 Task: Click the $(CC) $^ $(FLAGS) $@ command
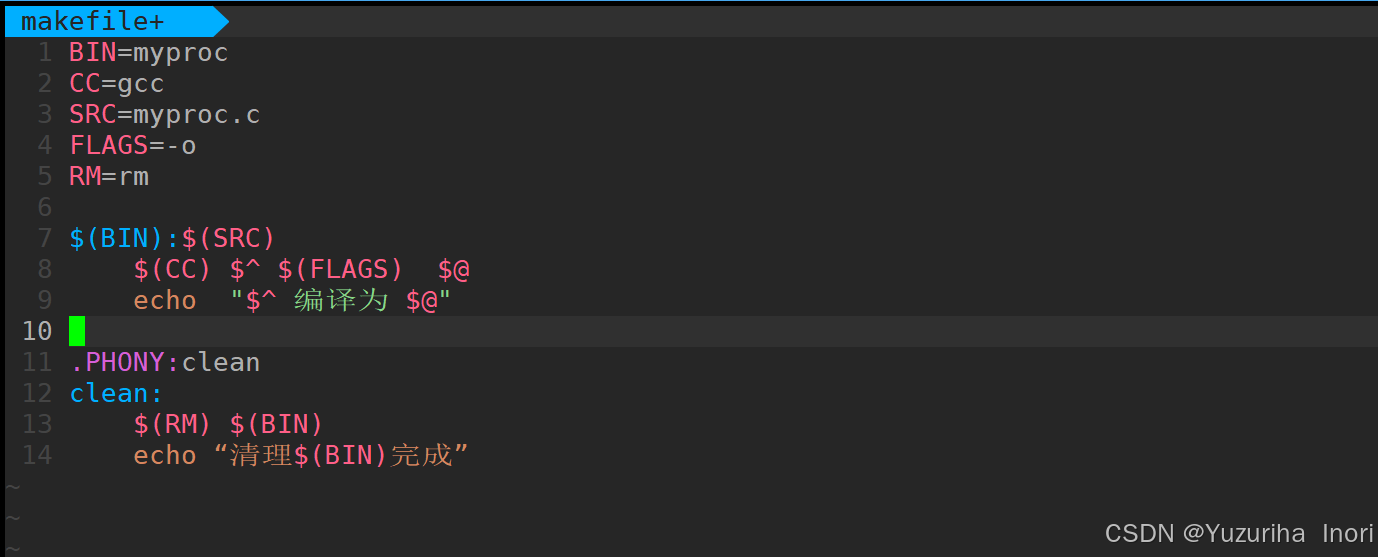coord(302,269)
